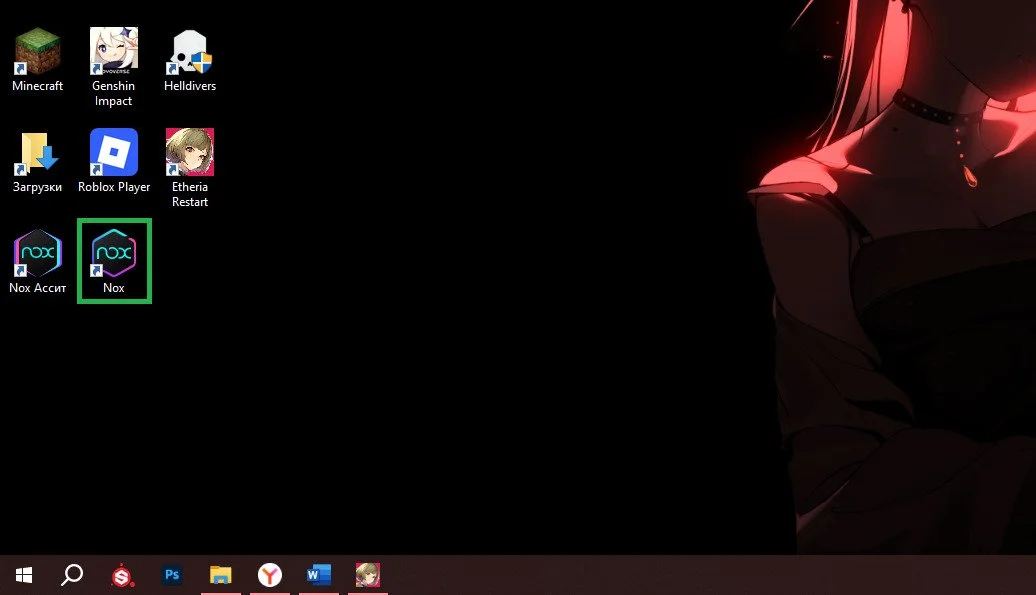Select the Roblox Player desktop shortcut
The height and width of the screenshot is (595, 1036).
click(114, 161)
